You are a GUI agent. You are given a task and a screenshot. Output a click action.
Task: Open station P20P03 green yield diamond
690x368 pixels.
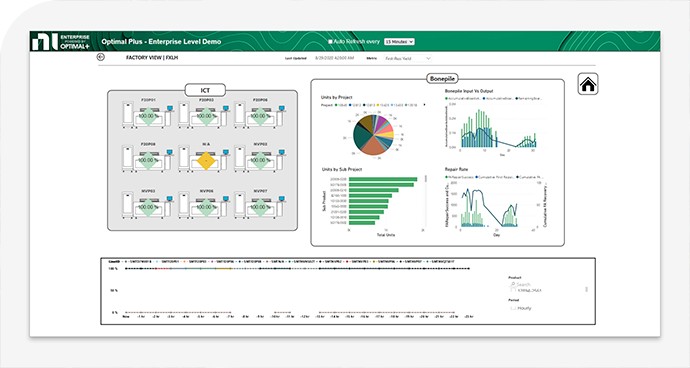(206, 116)
